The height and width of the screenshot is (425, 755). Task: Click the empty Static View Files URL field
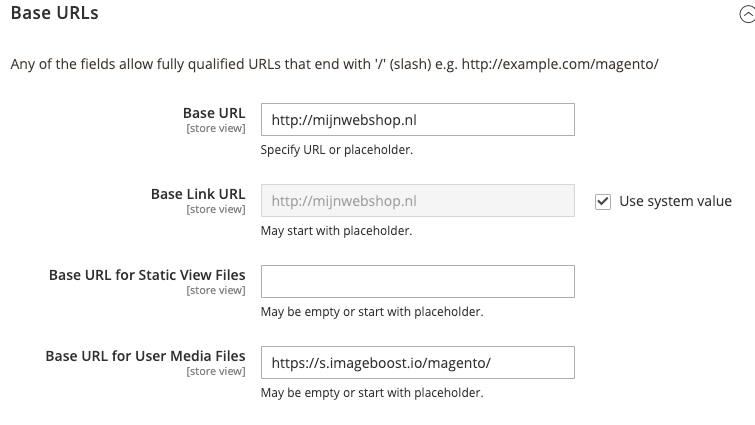pos(417,281)
